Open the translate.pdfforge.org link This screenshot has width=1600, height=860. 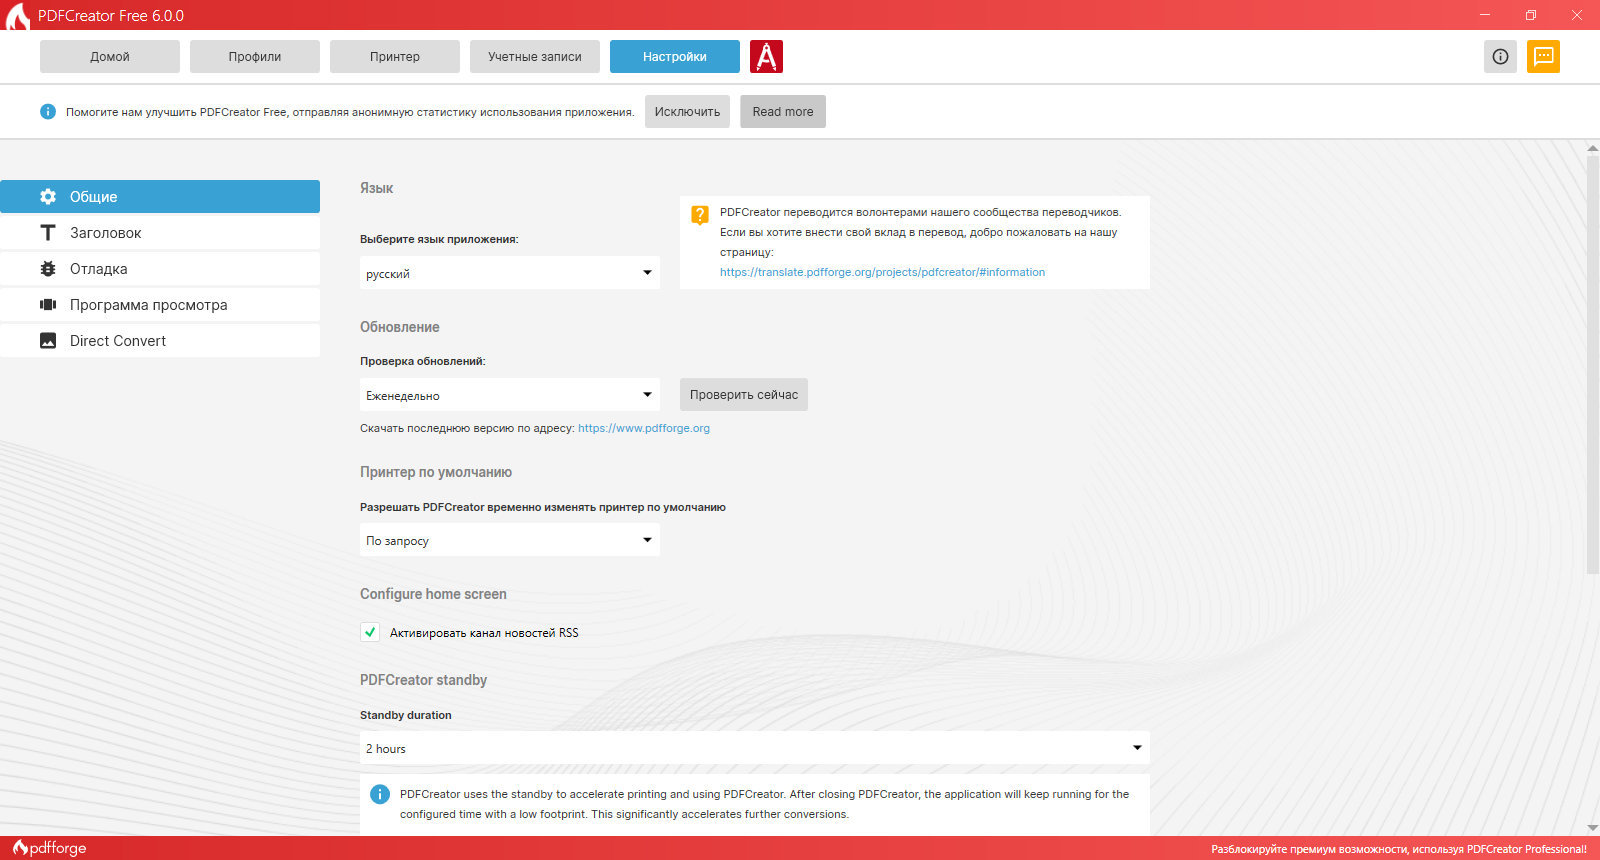[882, 272]
